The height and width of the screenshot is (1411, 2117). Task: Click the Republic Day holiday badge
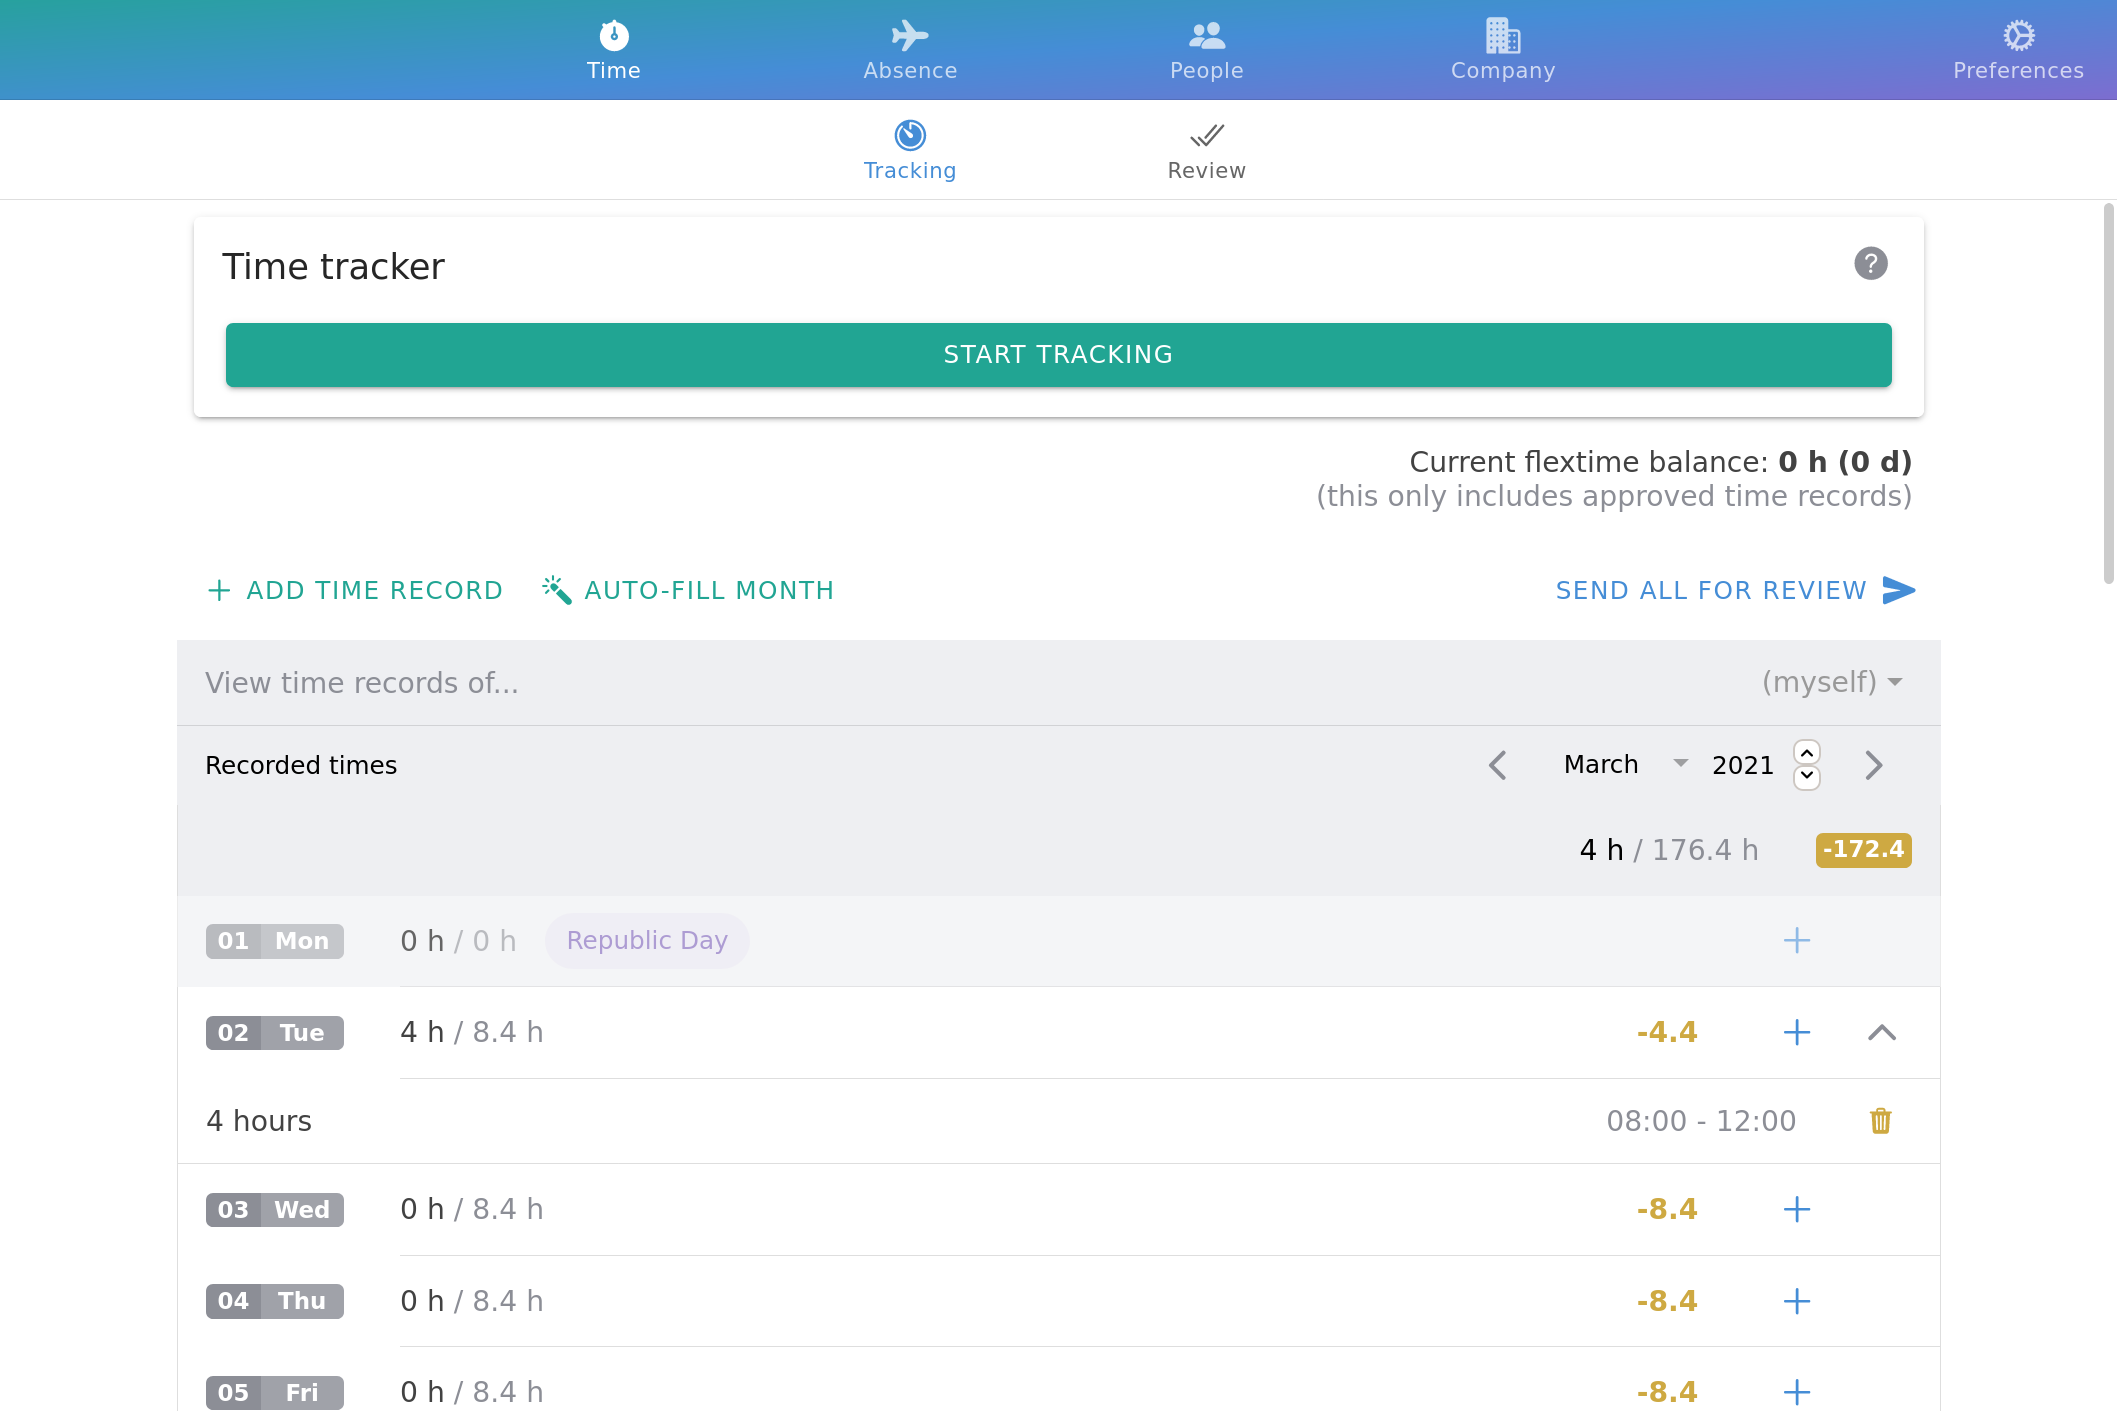pos(647,941)
